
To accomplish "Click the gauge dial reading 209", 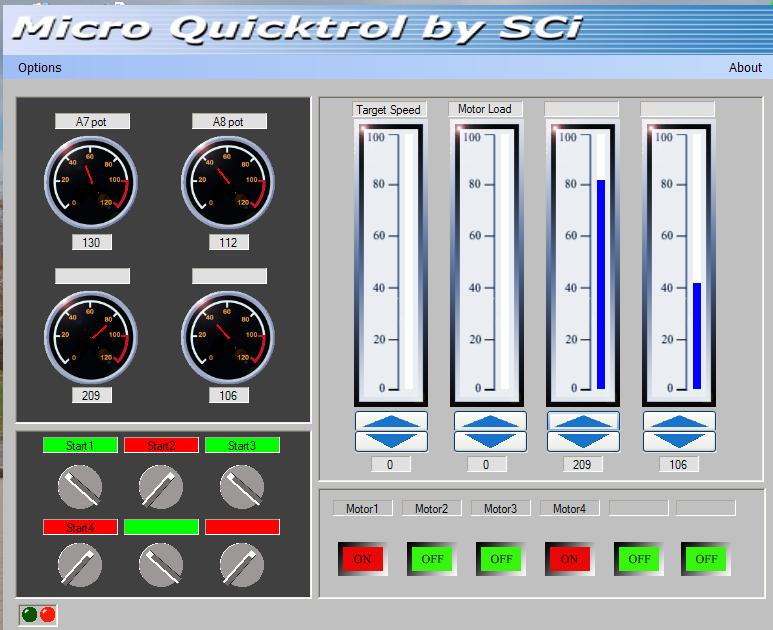I will point(91,337).
